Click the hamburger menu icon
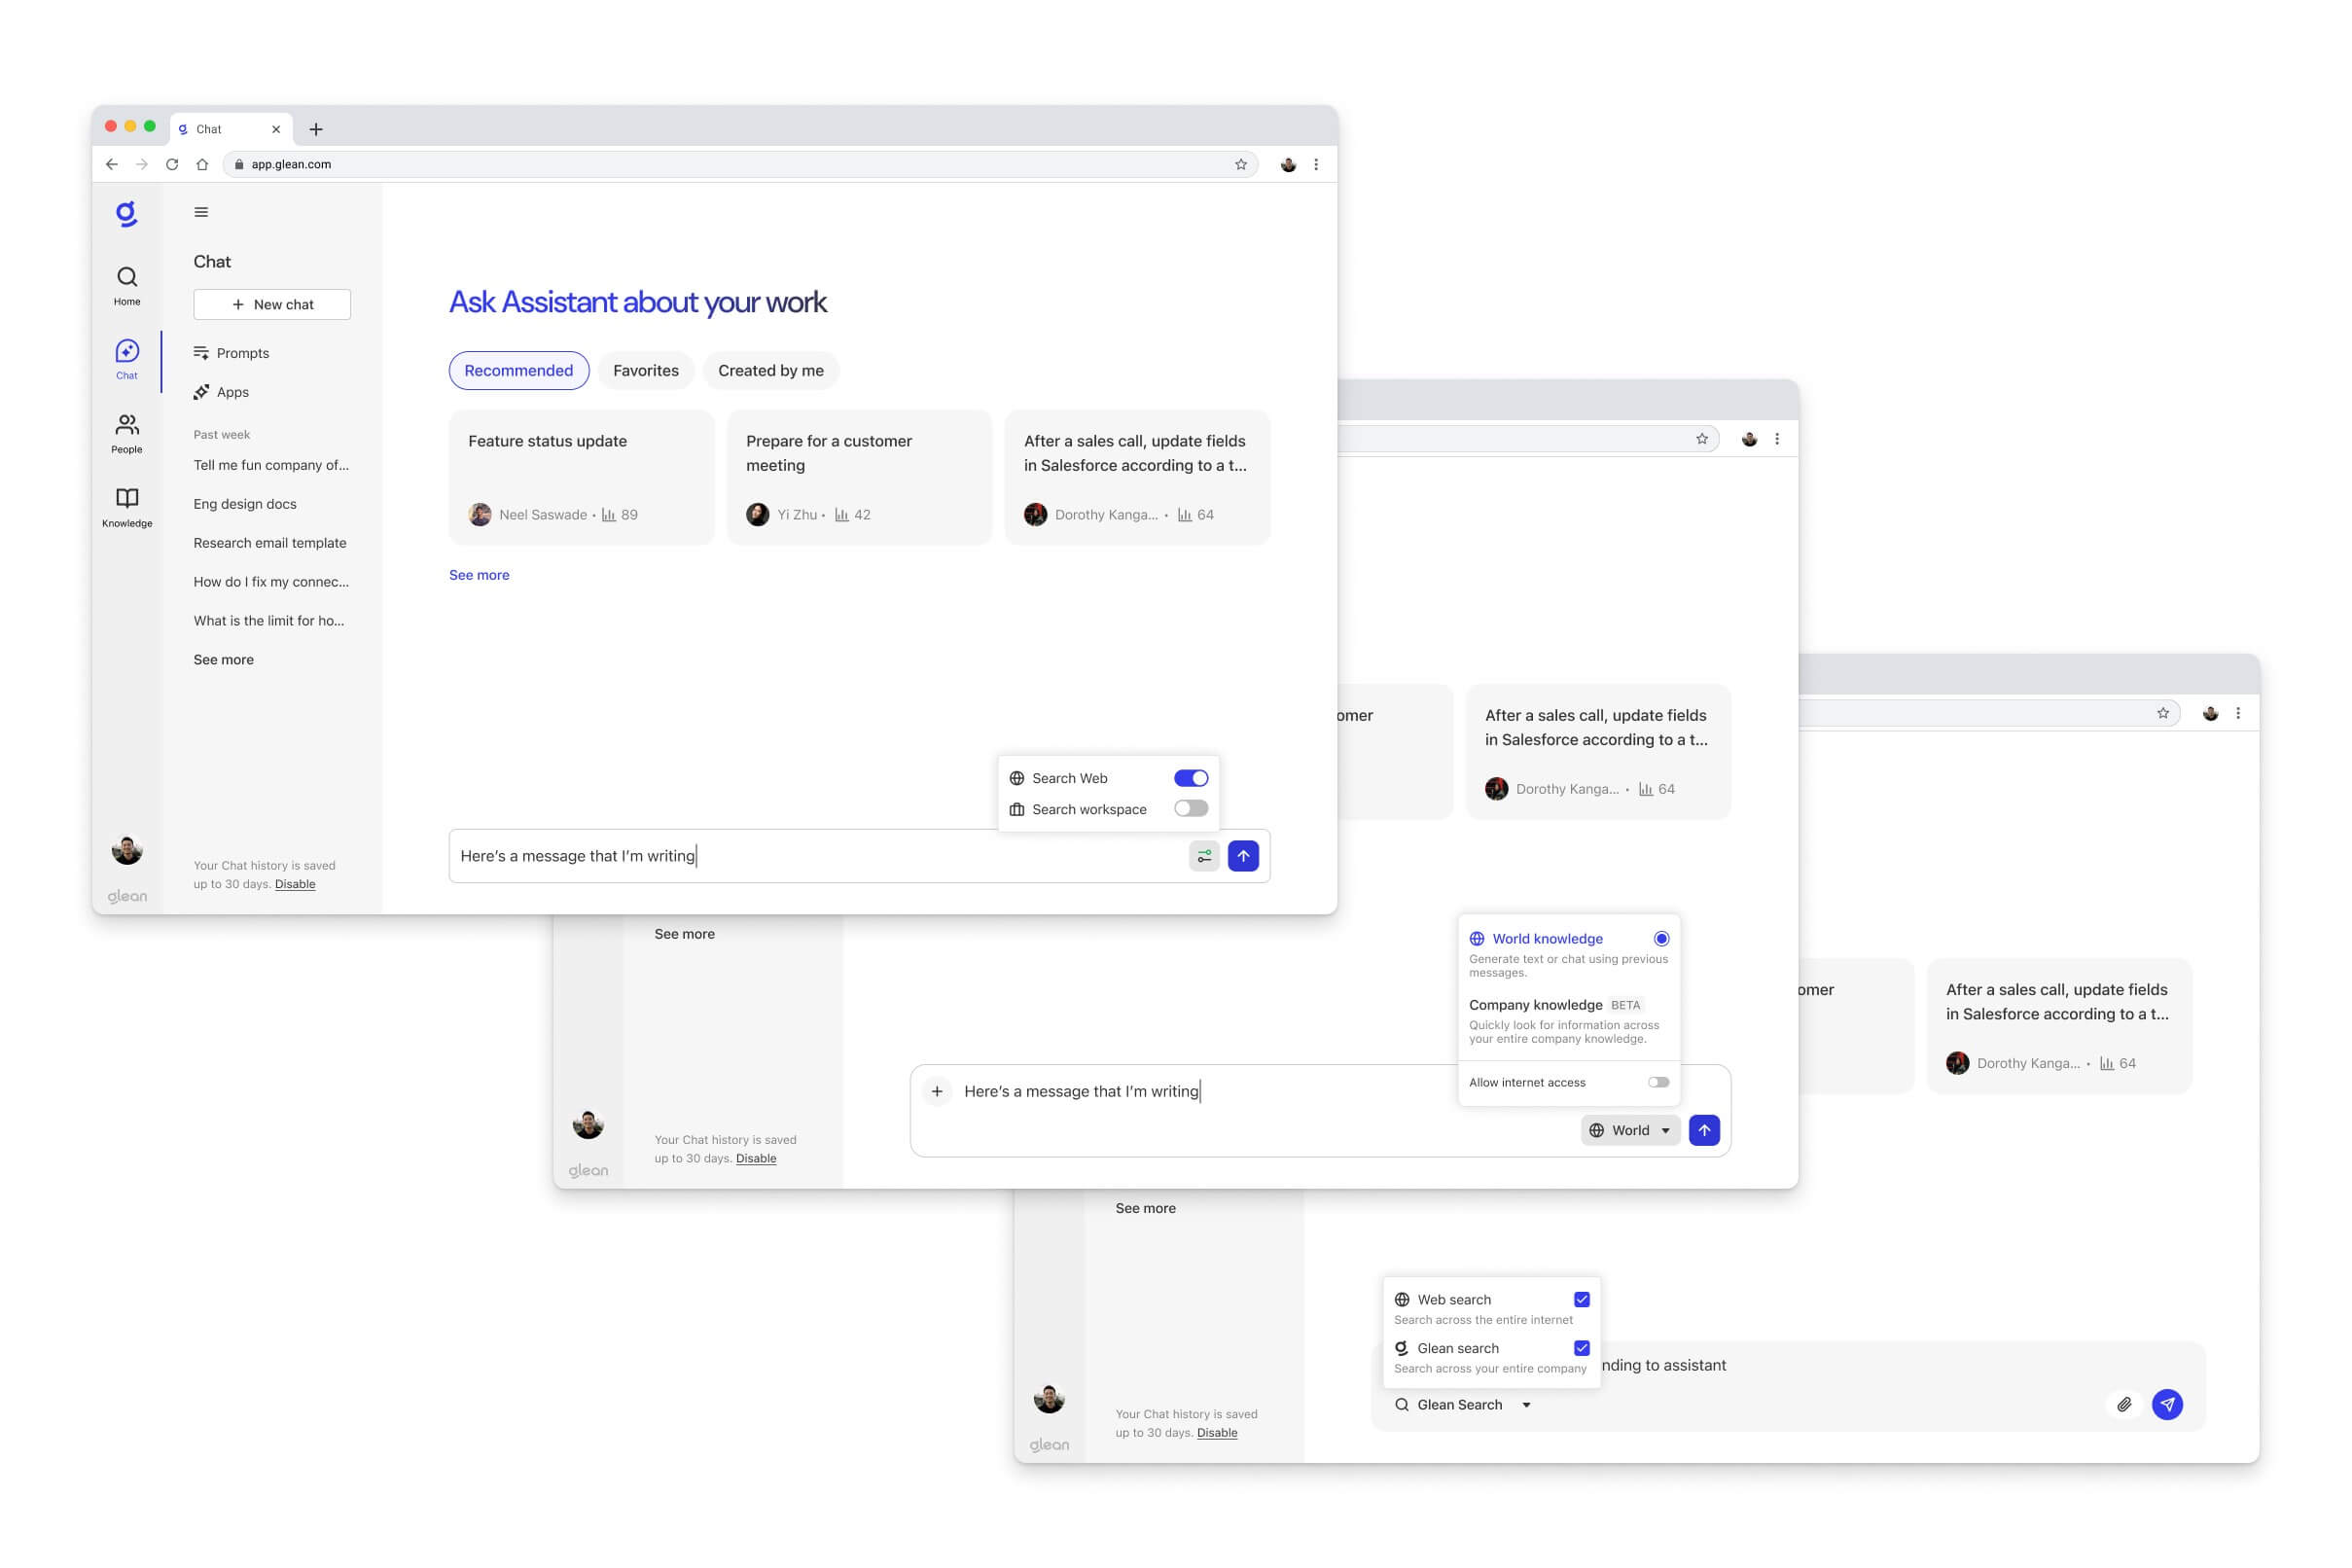The height and width of the screenshot is (1568, 2352). (x=201, y=212)
